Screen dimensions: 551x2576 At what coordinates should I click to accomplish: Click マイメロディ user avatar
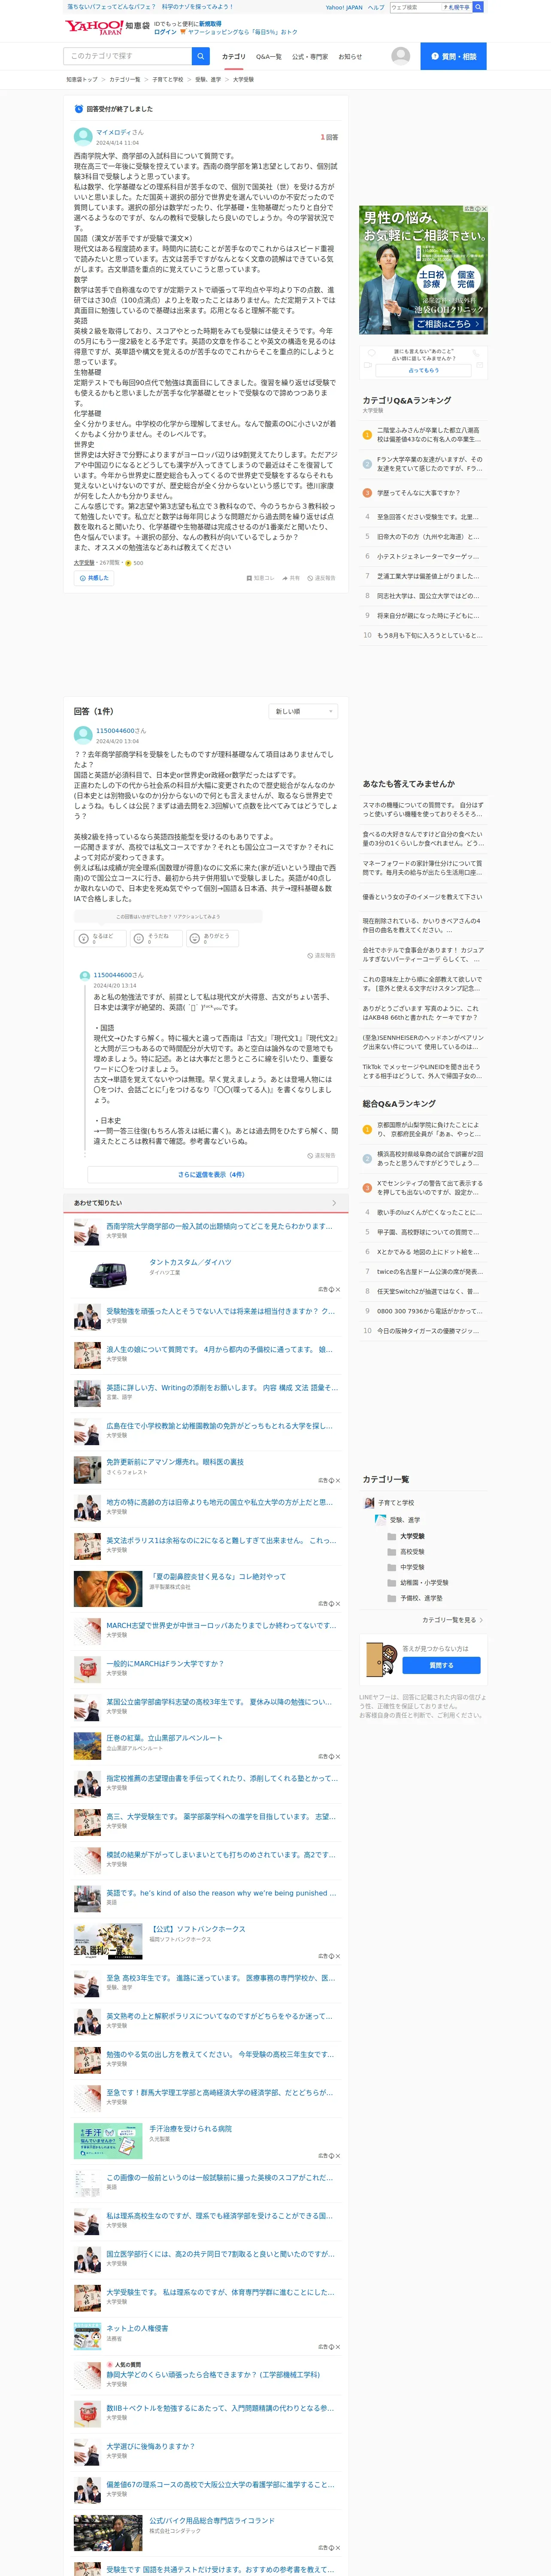(83, 136)
